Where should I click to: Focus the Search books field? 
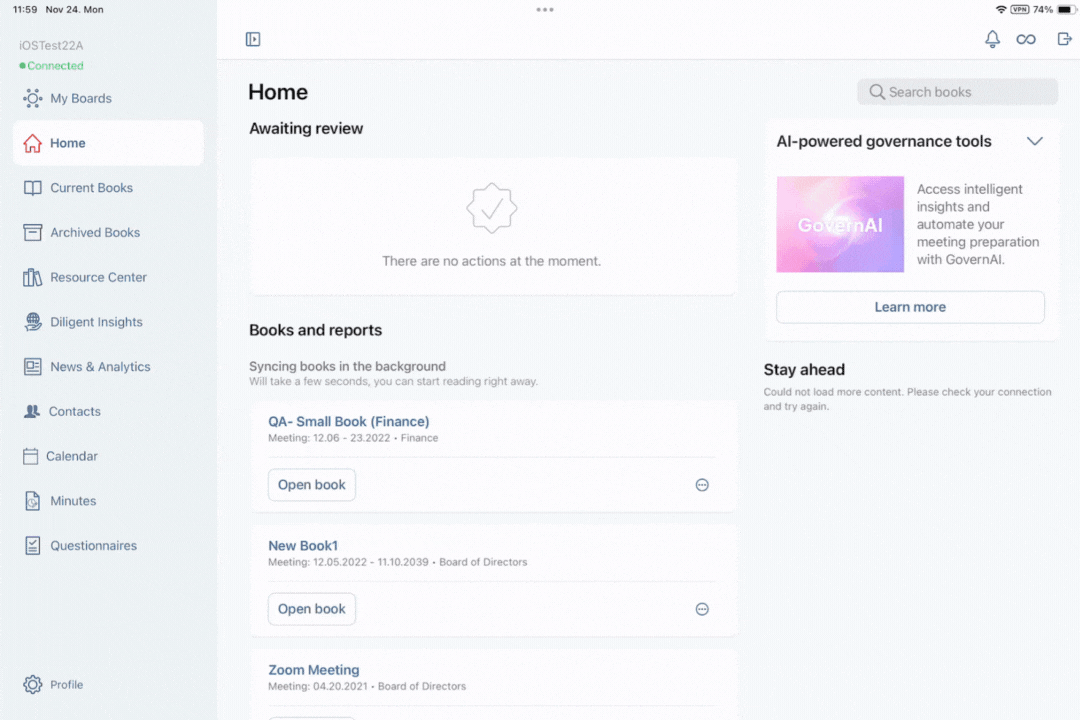957,92
